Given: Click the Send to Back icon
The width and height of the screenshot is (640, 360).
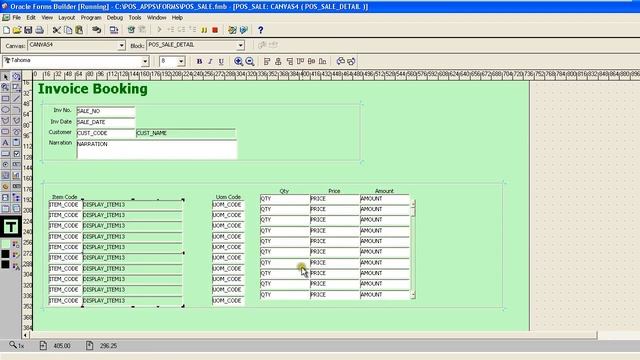Looking at the screenshot, I should [351, 61].
